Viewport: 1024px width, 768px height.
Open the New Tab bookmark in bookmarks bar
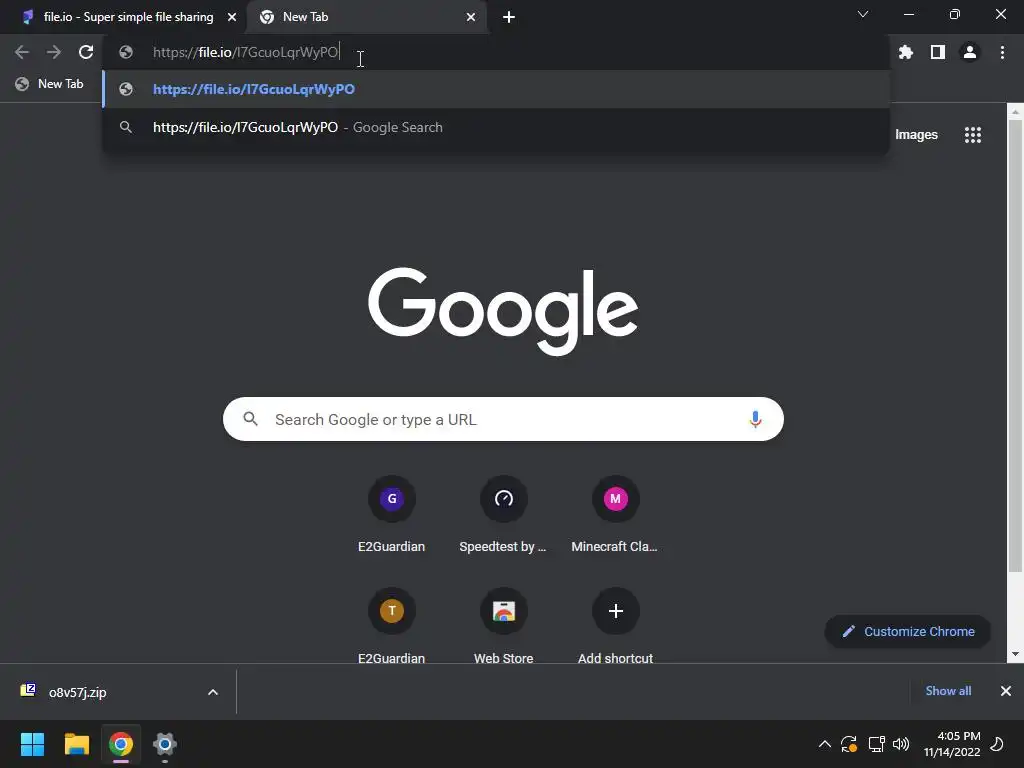50,84
